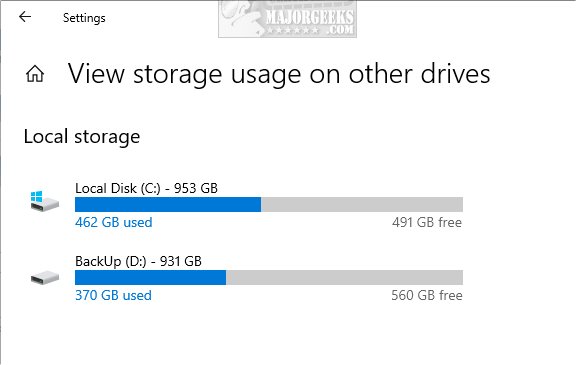
Task: Click the gray free portion of D: bar
Action: (344, 277)
